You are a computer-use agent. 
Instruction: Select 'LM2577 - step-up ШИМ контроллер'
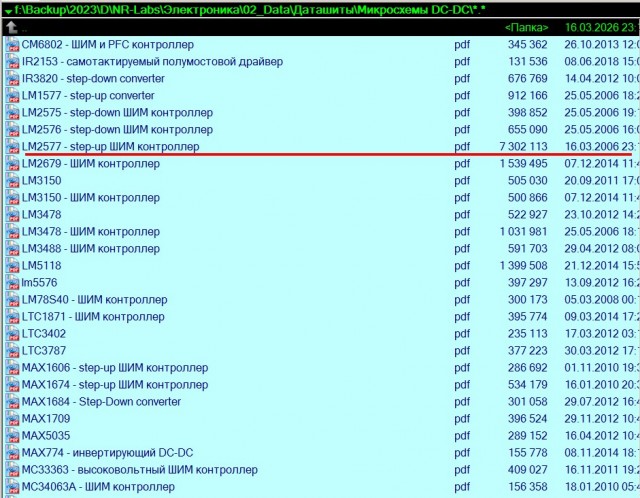coord(111,147)
